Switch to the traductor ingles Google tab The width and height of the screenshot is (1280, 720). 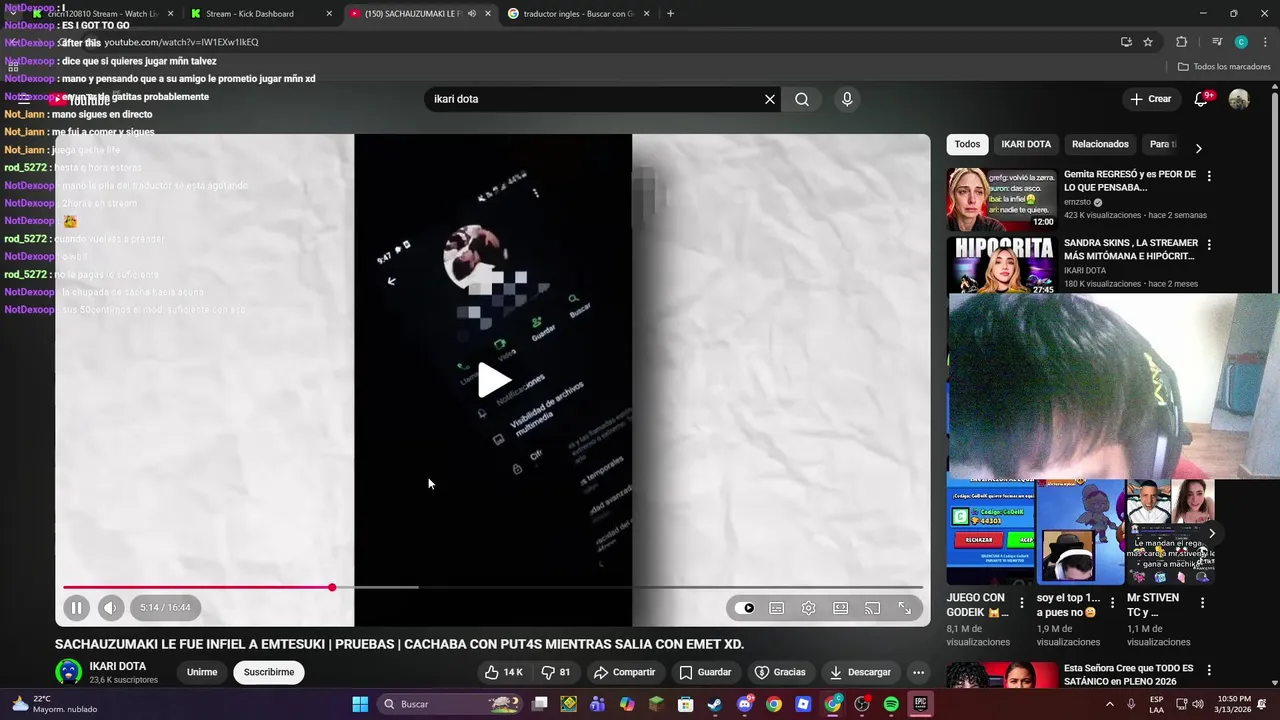pos(579,14)
